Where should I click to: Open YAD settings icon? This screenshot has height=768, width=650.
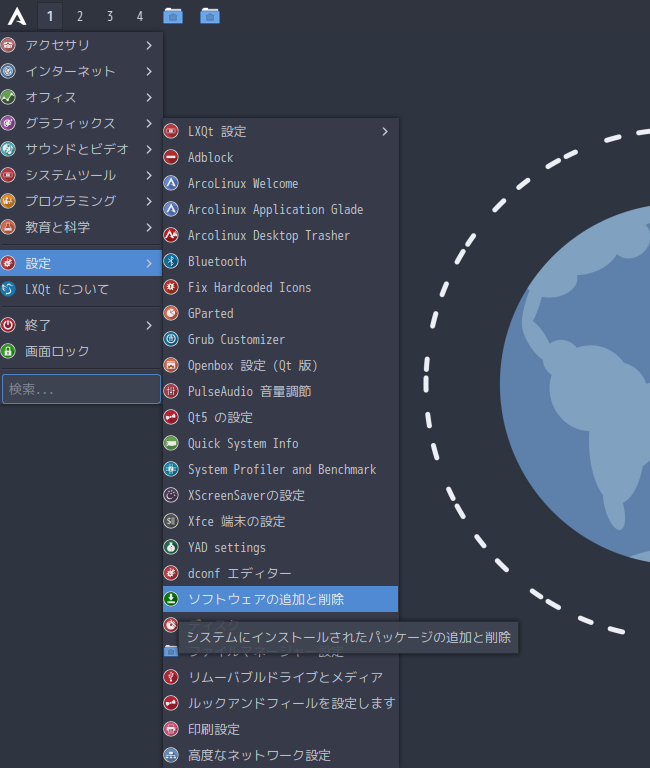tap(171, 547)
